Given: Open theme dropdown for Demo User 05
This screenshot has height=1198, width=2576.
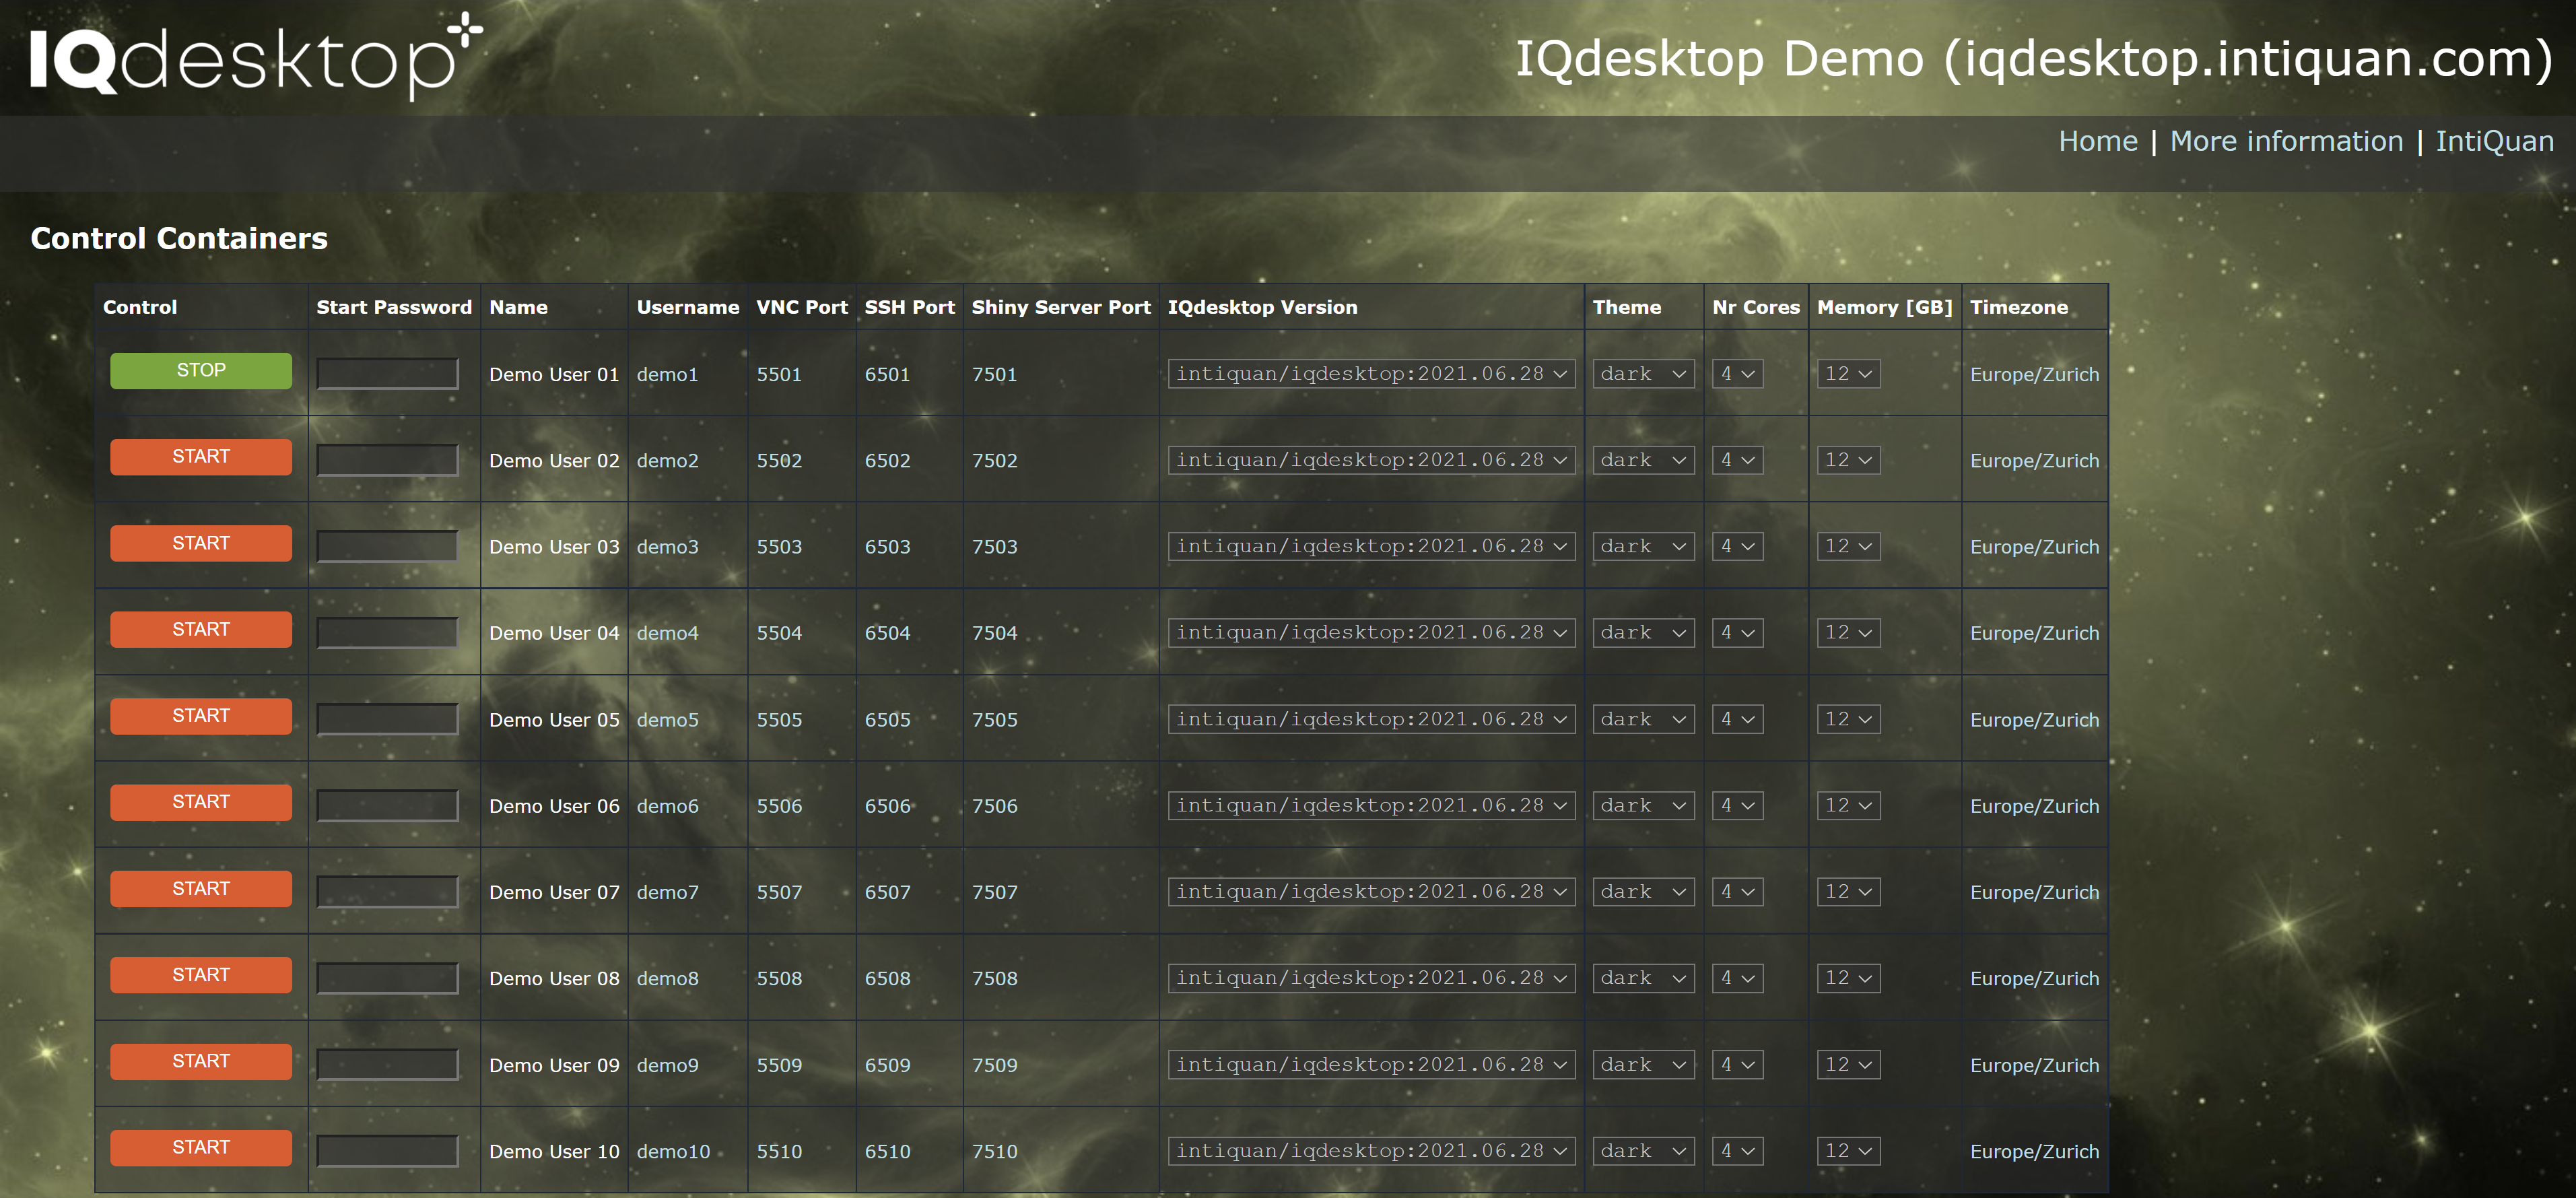Looking at the screenshot, I should tap(1643, 719).
